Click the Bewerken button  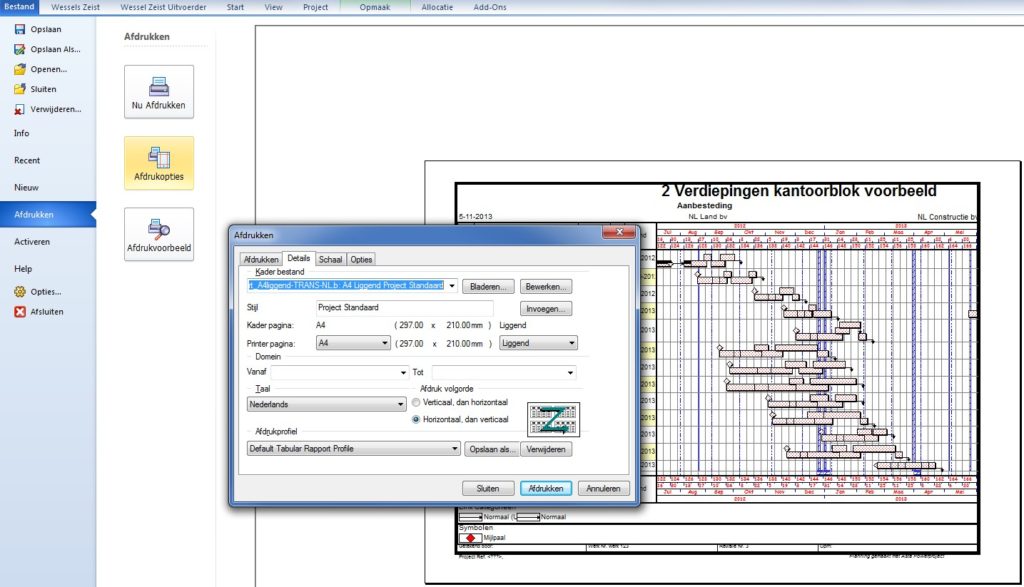(546, 287)
